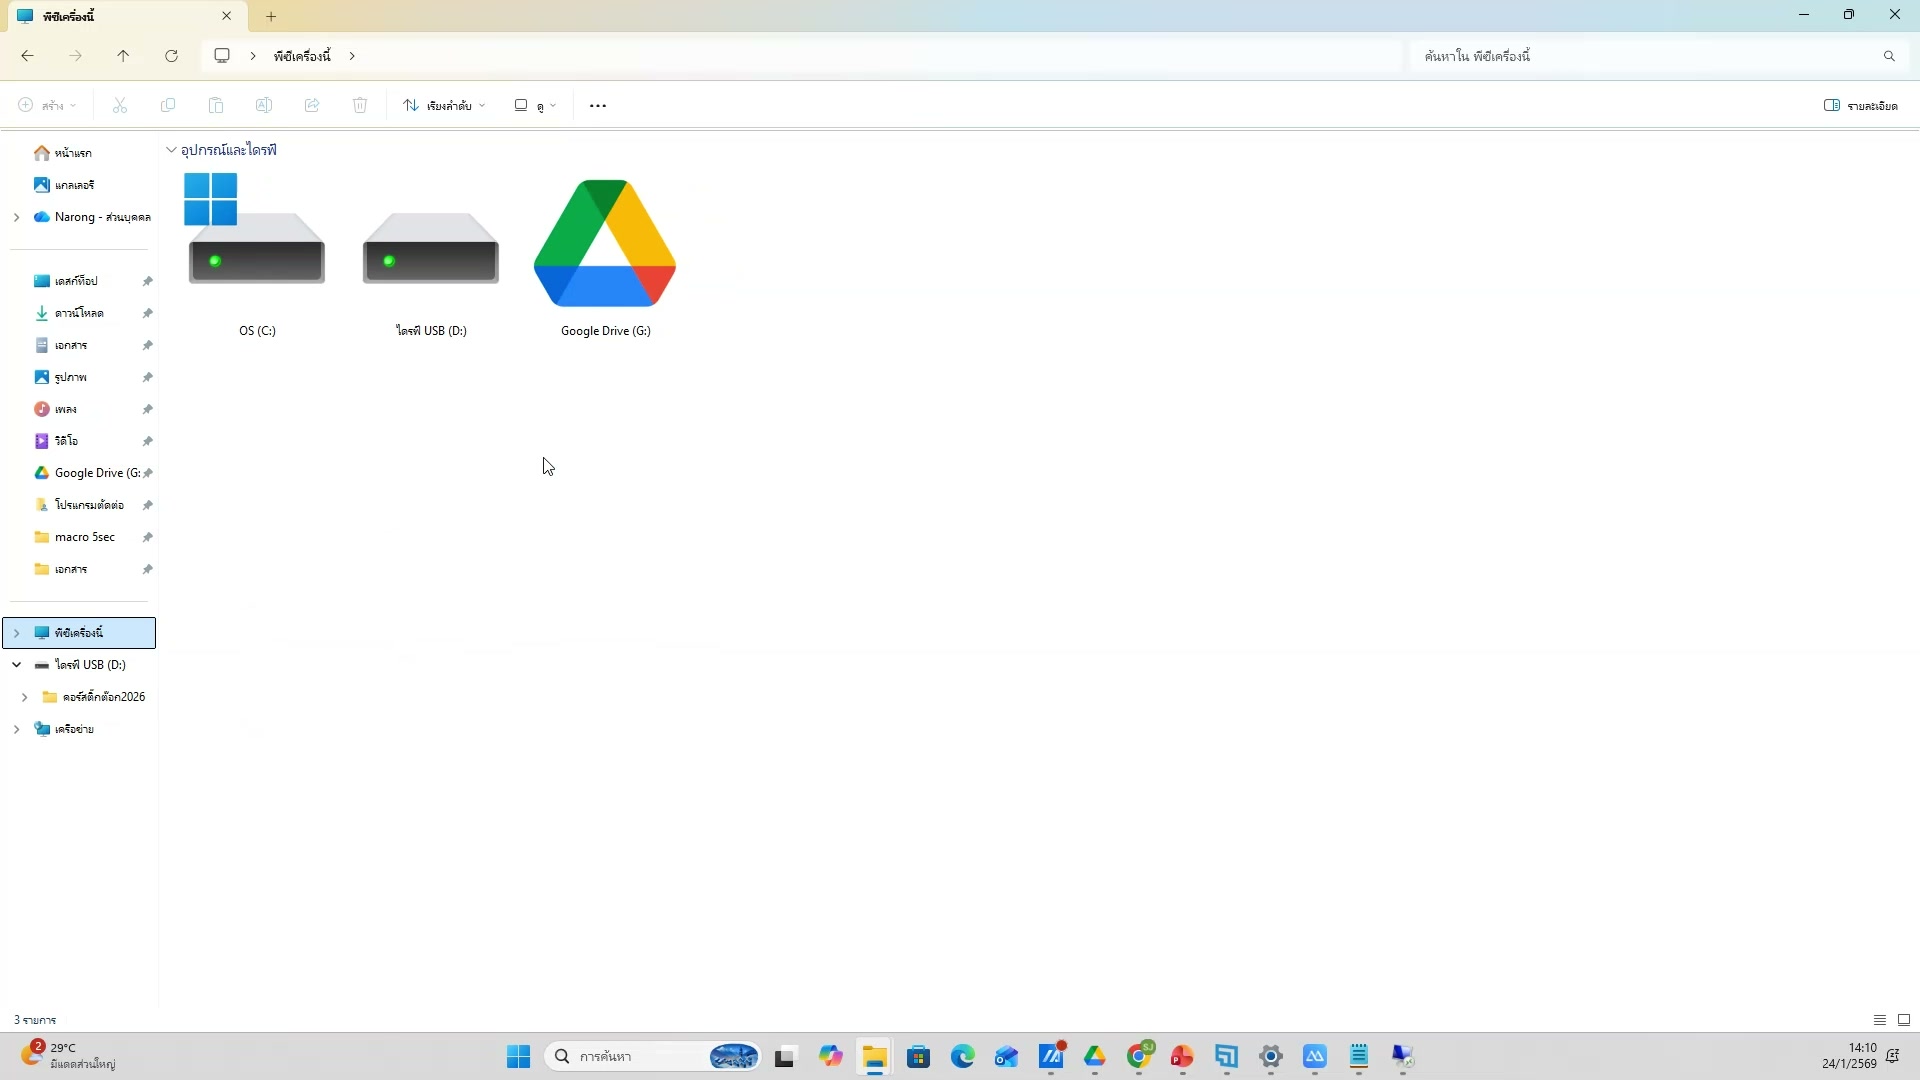Open the macro 5sec pinned folder
Image resolution: width=1920 pixels, height=1080 pixels.
84,537
